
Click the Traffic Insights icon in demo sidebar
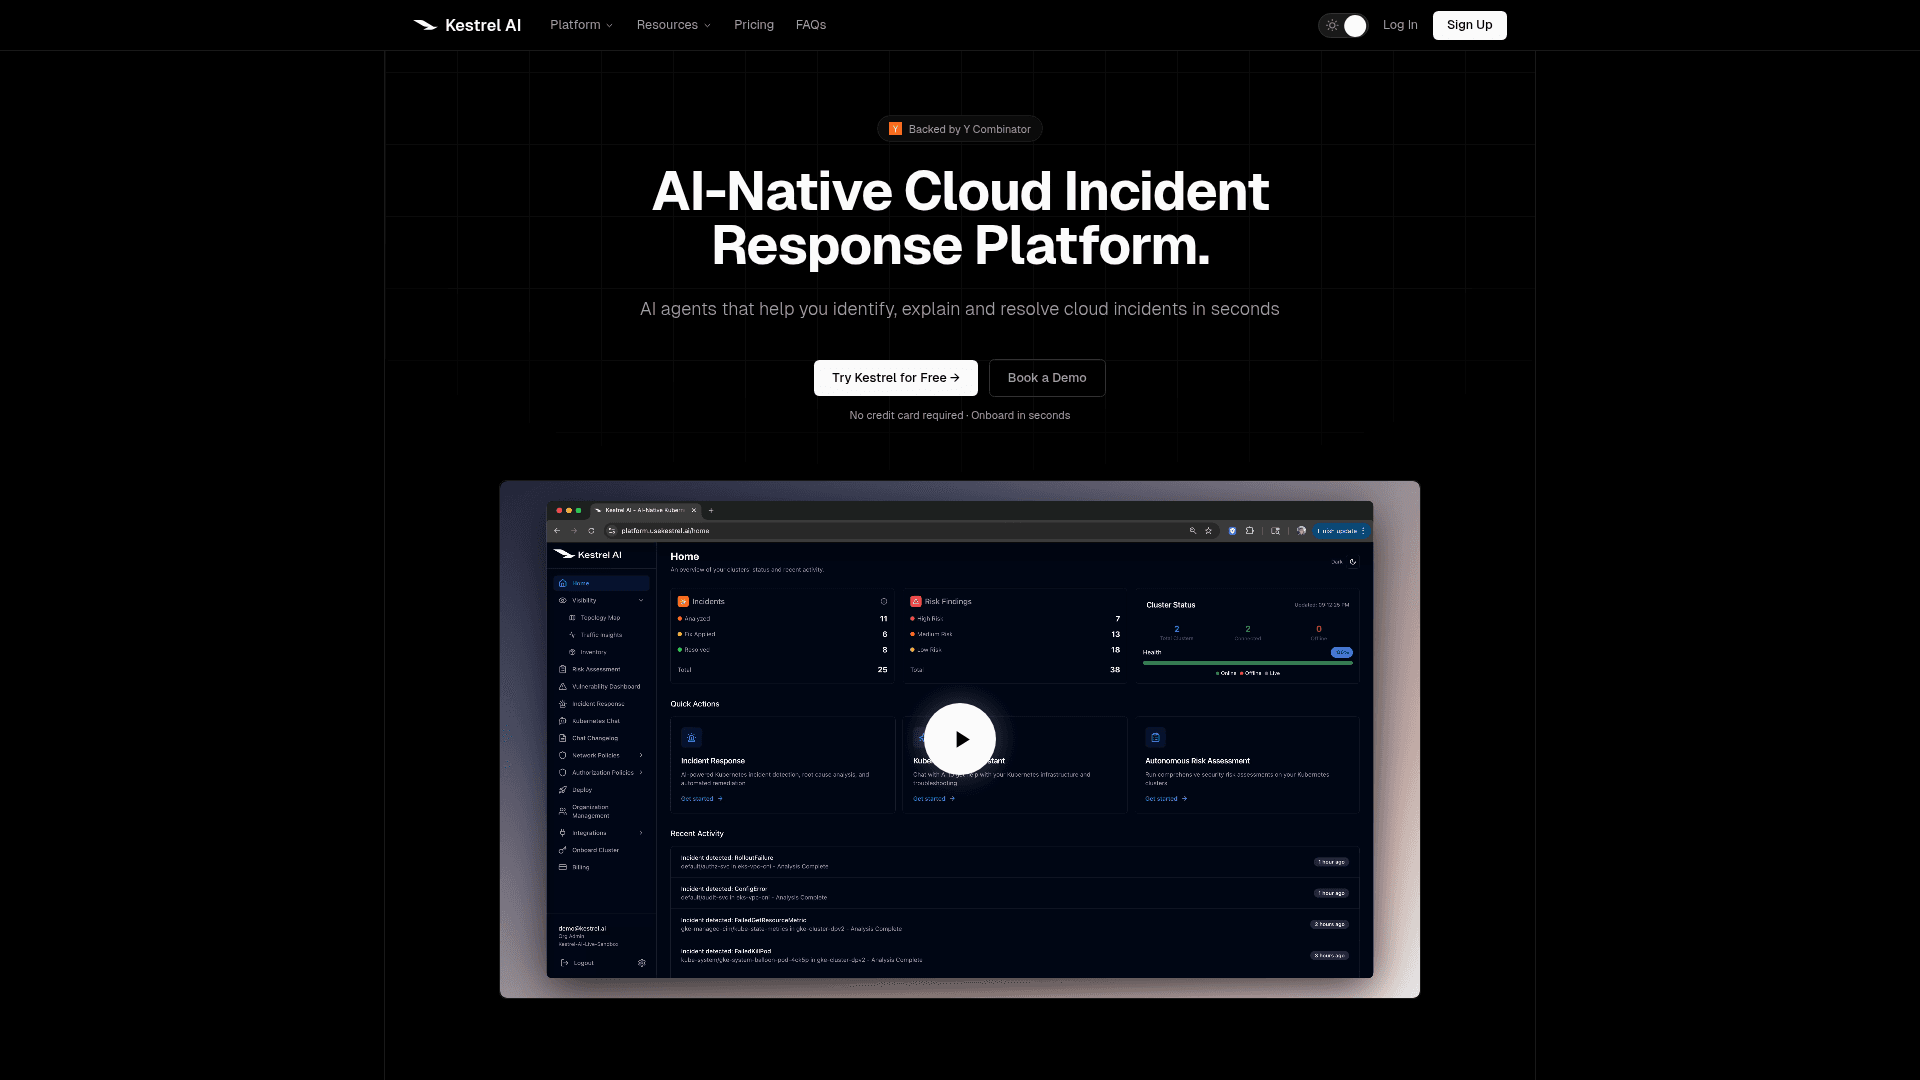point(572,635)
